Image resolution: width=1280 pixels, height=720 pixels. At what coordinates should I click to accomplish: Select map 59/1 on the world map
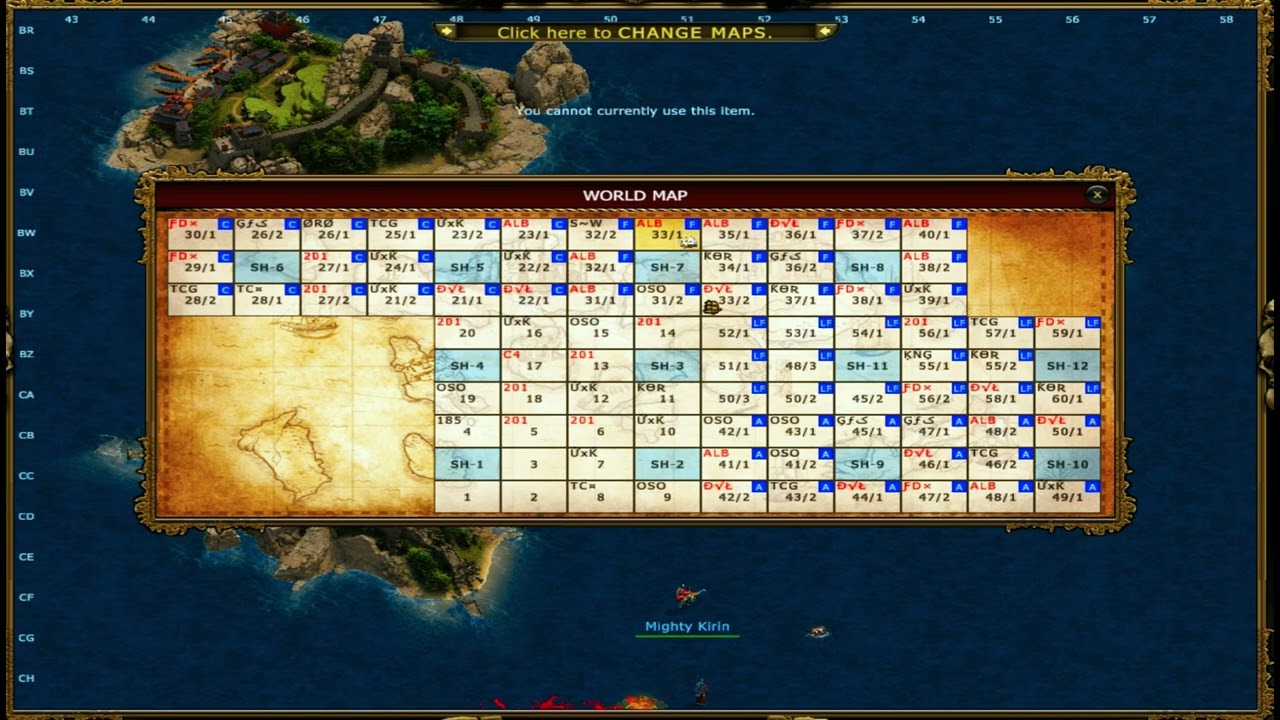click(1068, 333)
